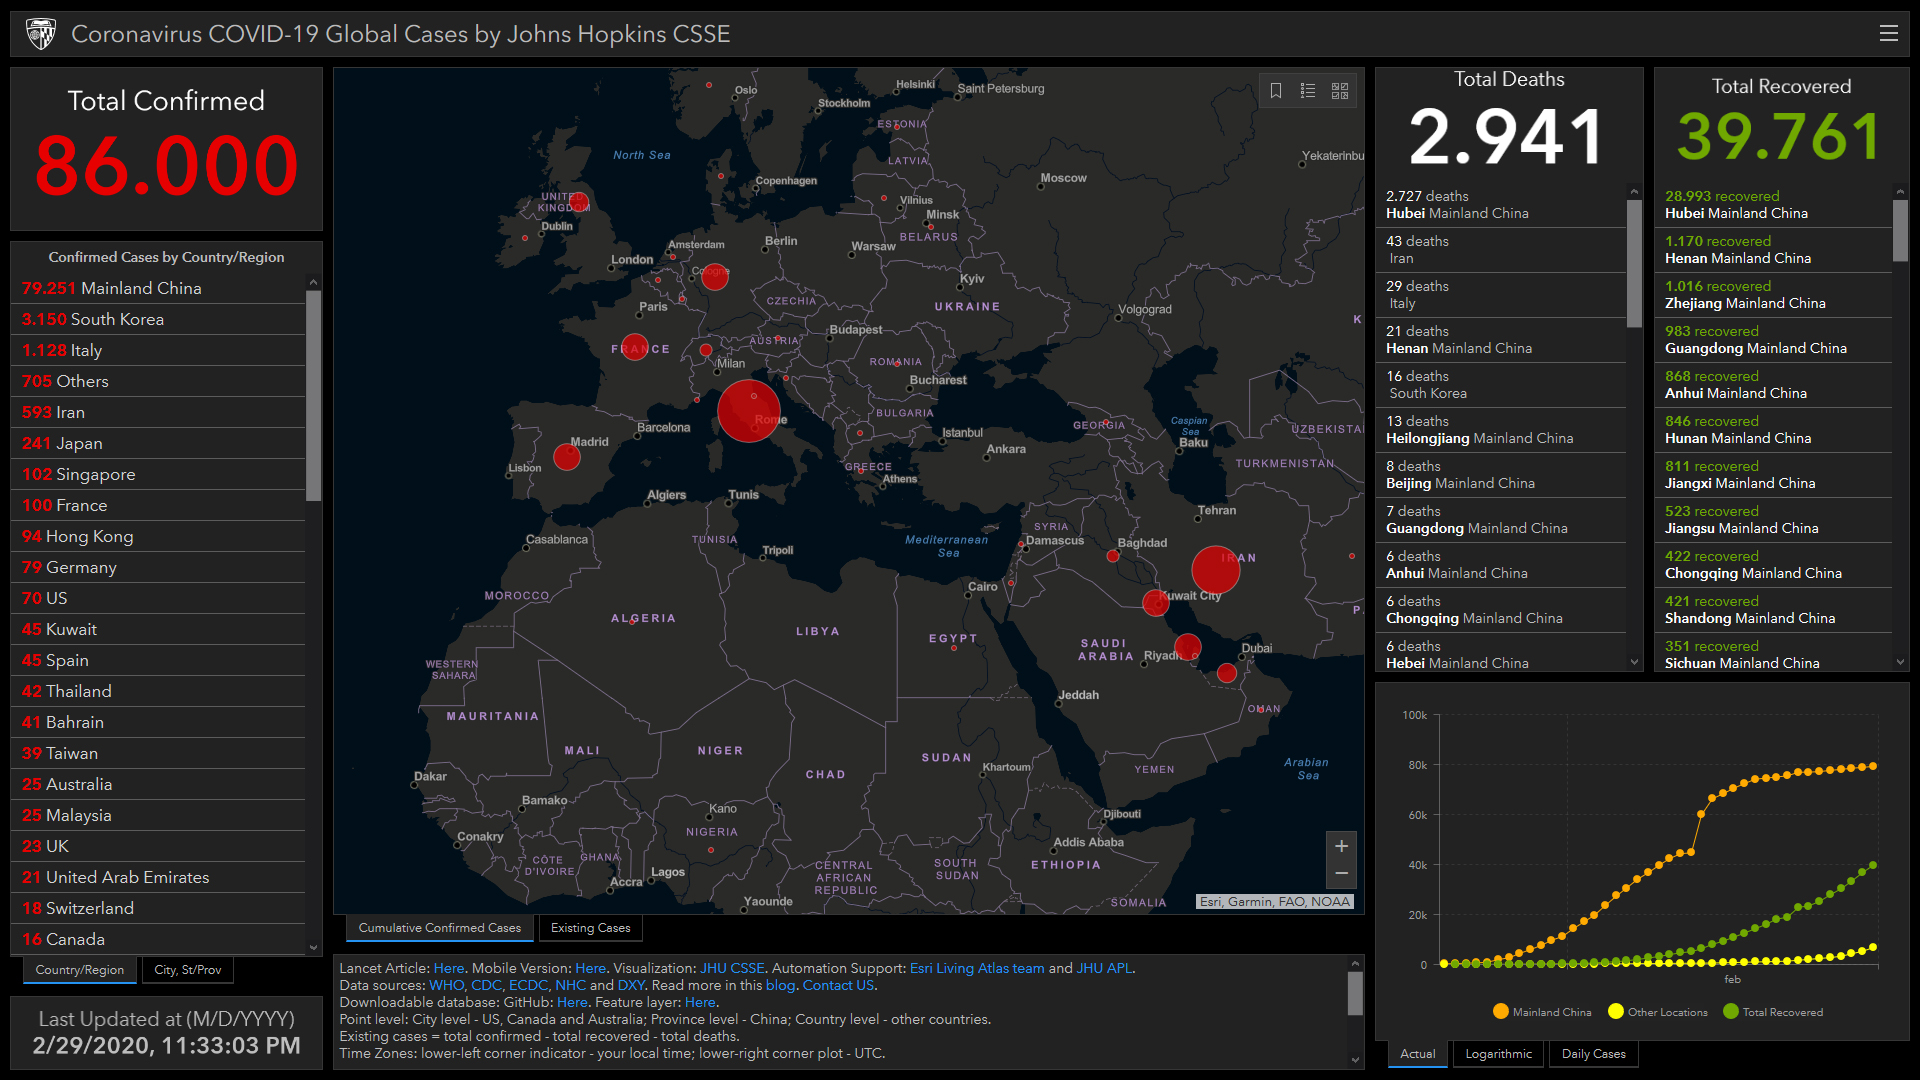The image size is (1920, 1080).
Task: Open the Contact US link
Action: (x=838, y=985)
